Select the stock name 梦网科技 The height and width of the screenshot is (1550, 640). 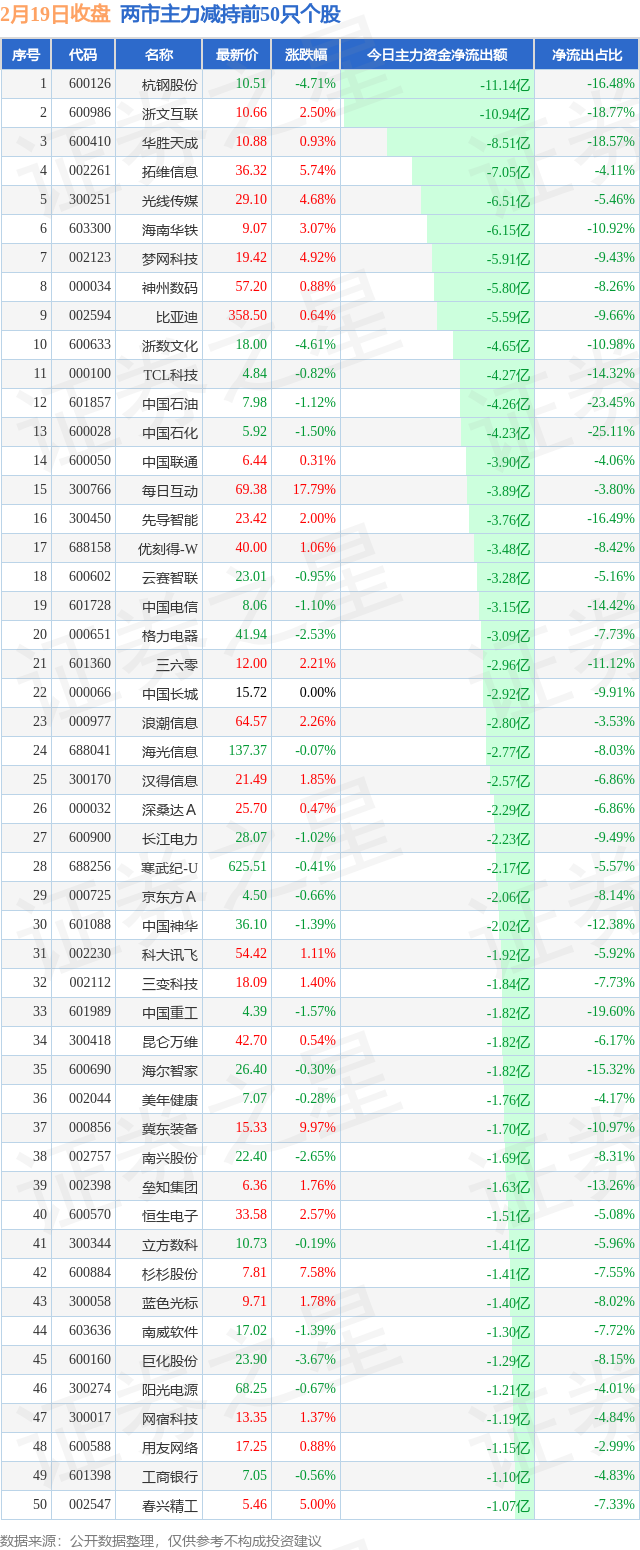pyautogui.click(x=170, y=259)
